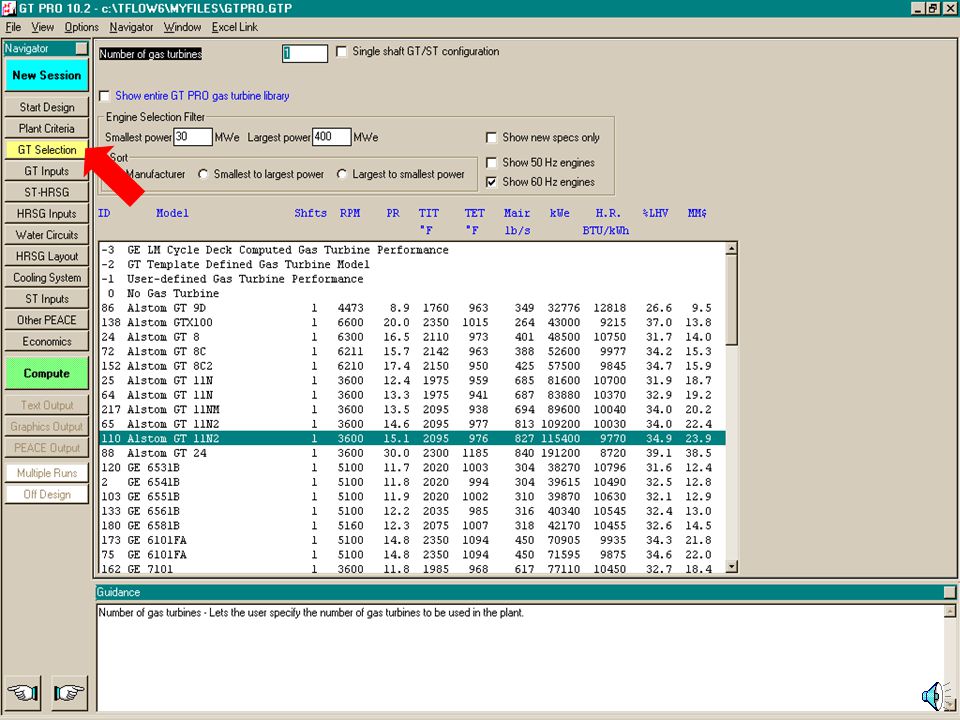Select row 103 GE 6551B
This screenshot has height=720, width=960.
(412, 497)
